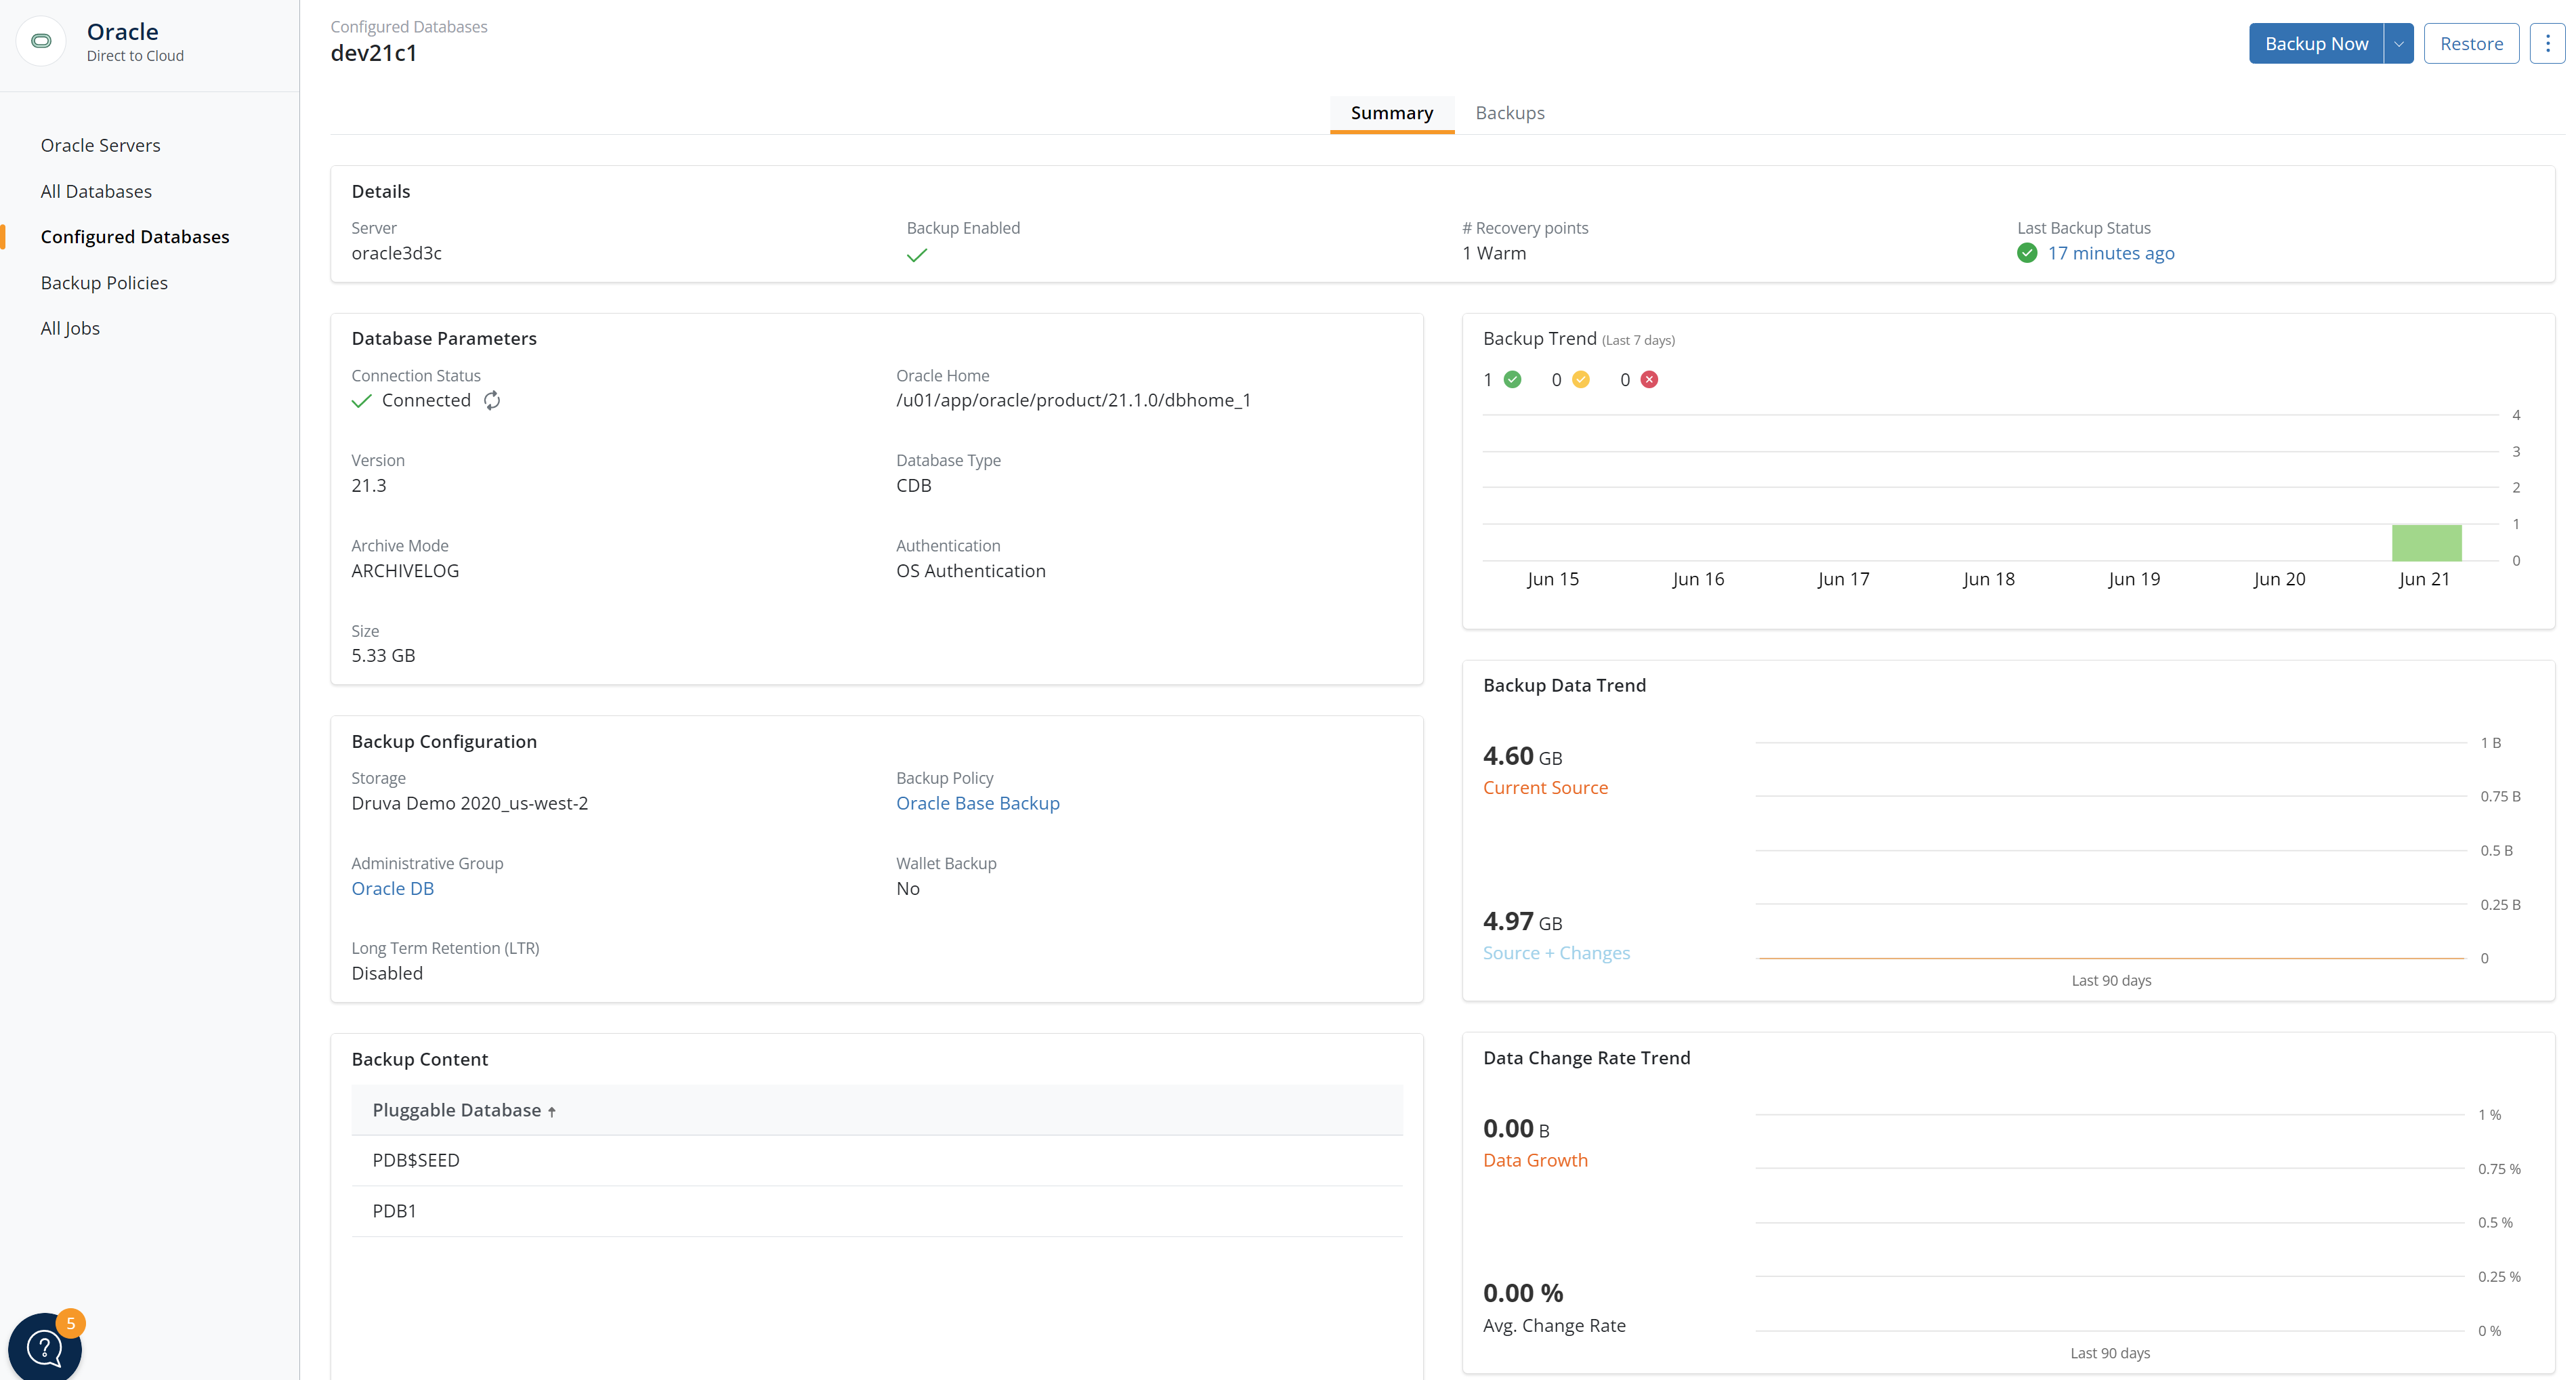Click the Jun 21 green backup bar
This screenshot has height=1380, width=2576.
[2427, 542]
